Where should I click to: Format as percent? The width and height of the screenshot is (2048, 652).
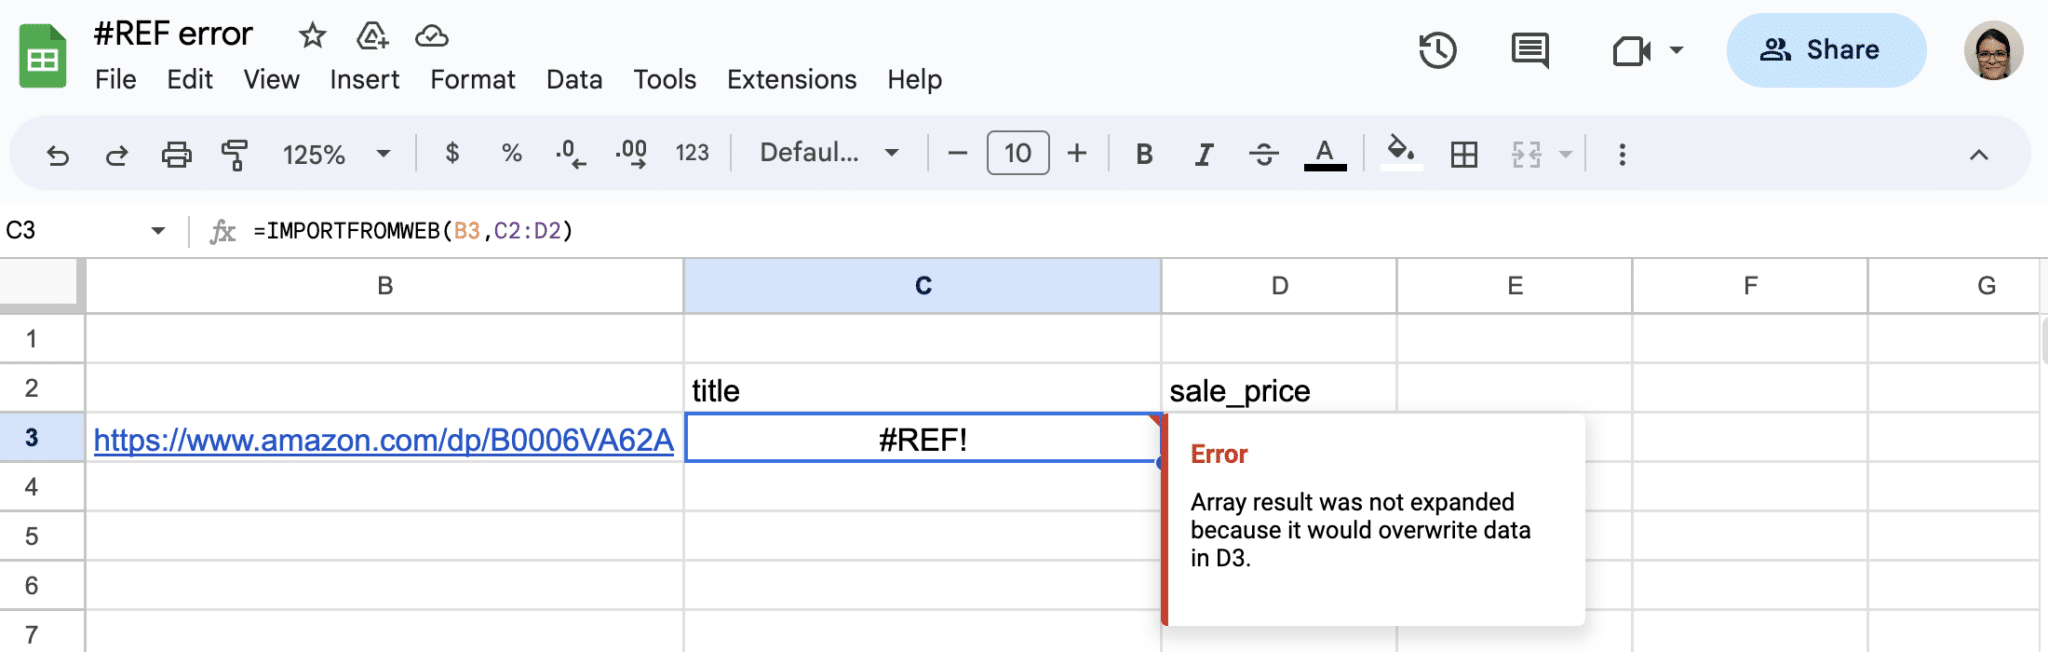pyautogui.click(x=512, y=153)
